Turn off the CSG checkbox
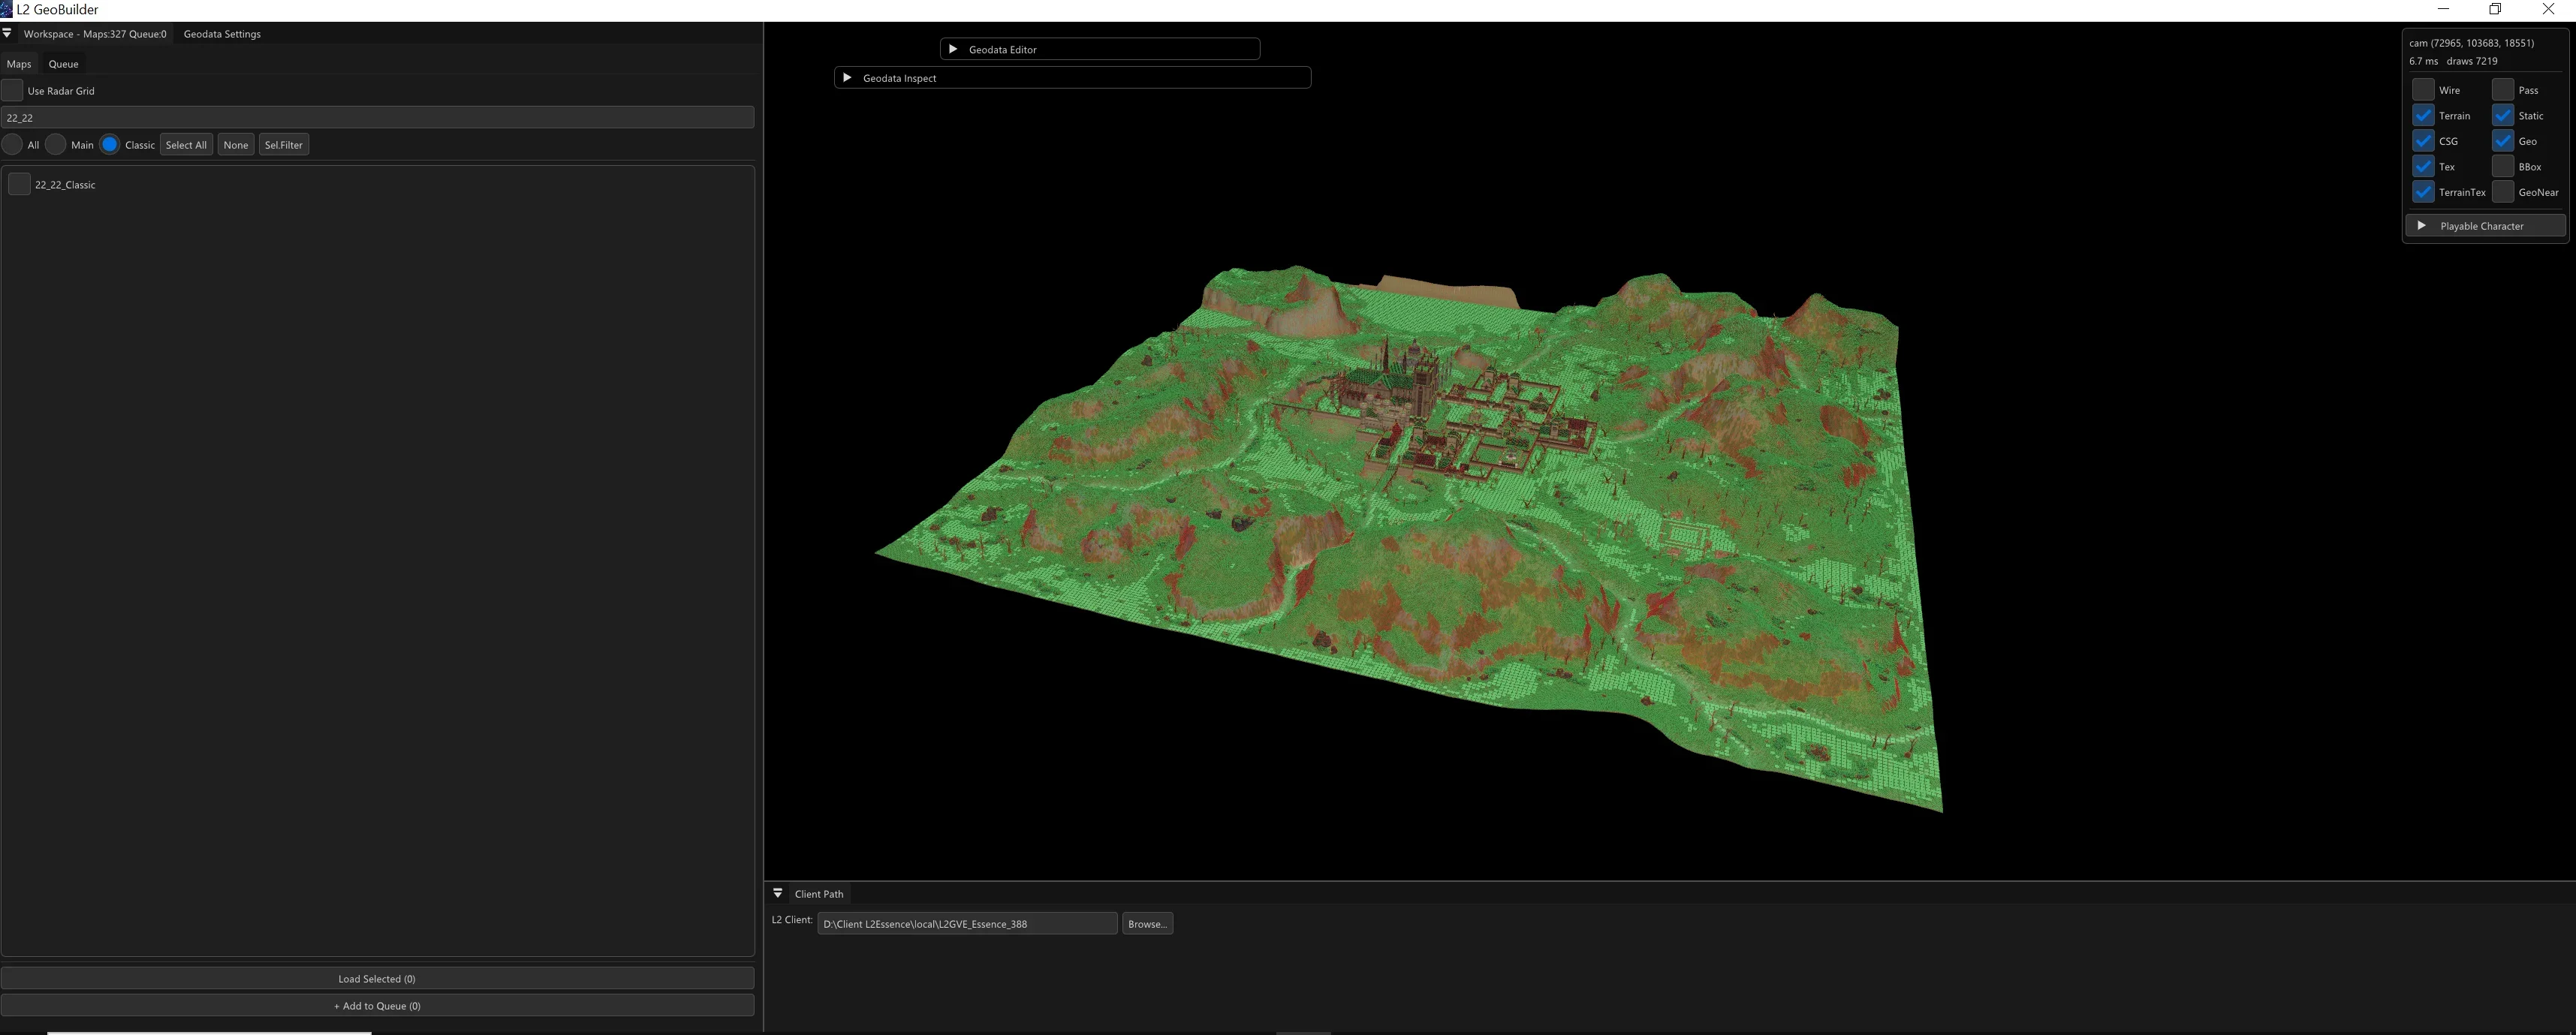This screenshot has width=2576, height=1035. pyautogui.click(x=2423, y=141)
